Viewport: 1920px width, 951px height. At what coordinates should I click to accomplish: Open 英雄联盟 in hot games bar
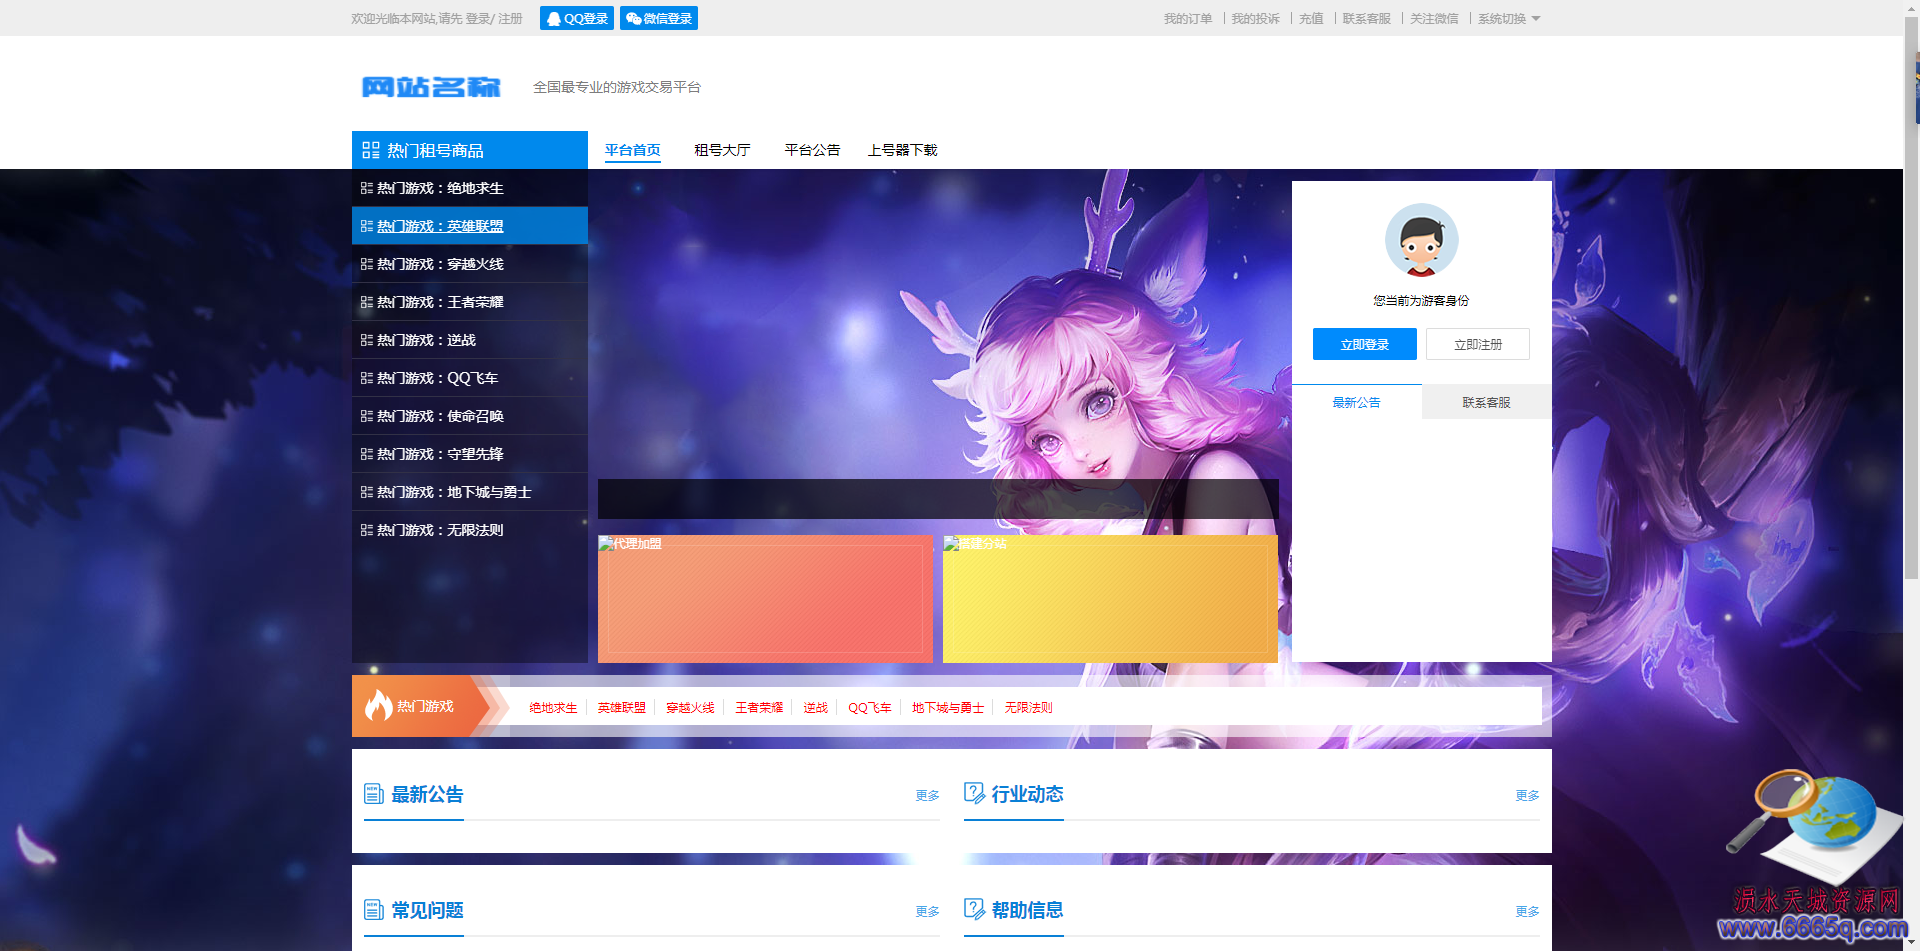622,708
